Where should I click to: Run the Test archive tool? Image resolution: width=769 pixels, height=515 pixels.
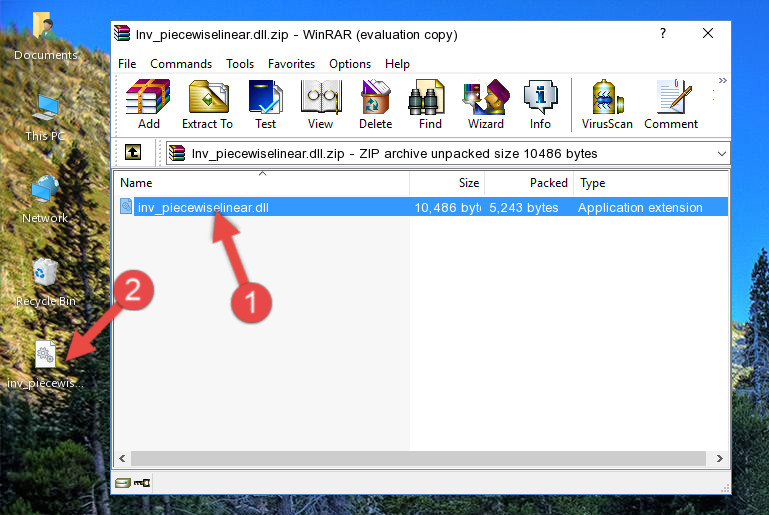(265, 104)
